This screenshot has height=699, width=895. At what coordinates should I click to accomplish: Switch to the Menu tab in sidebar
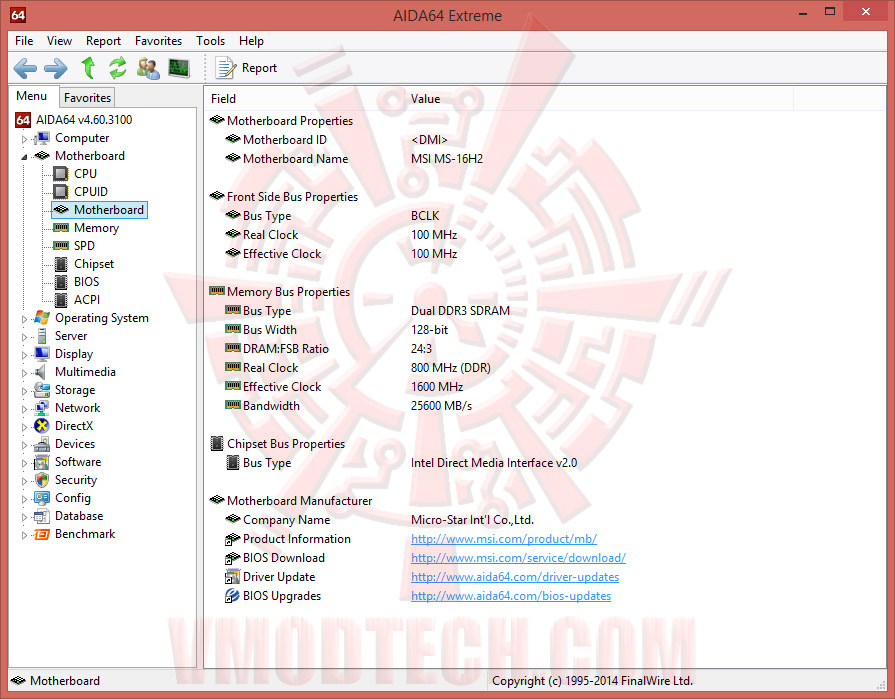[31, 96]
